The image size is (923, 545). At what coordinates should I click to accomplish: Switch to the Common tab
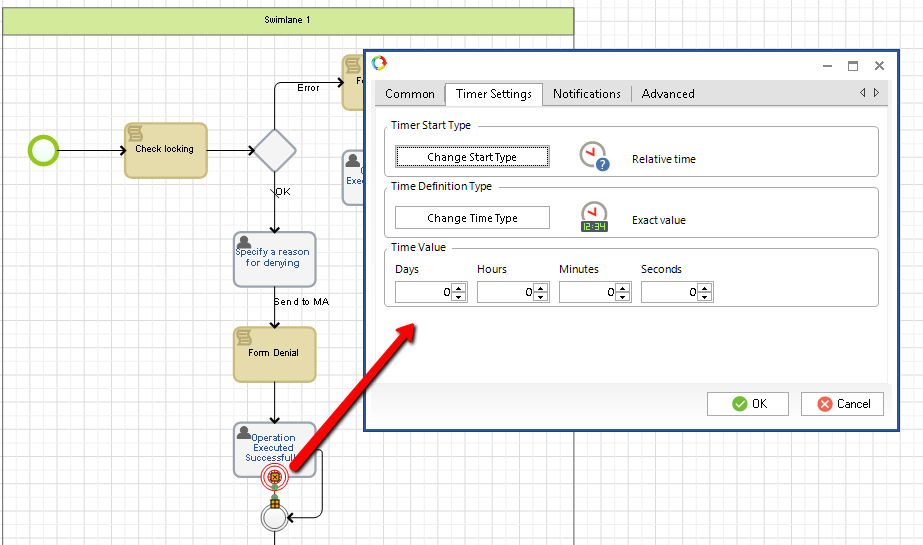[x=410, y=94]
